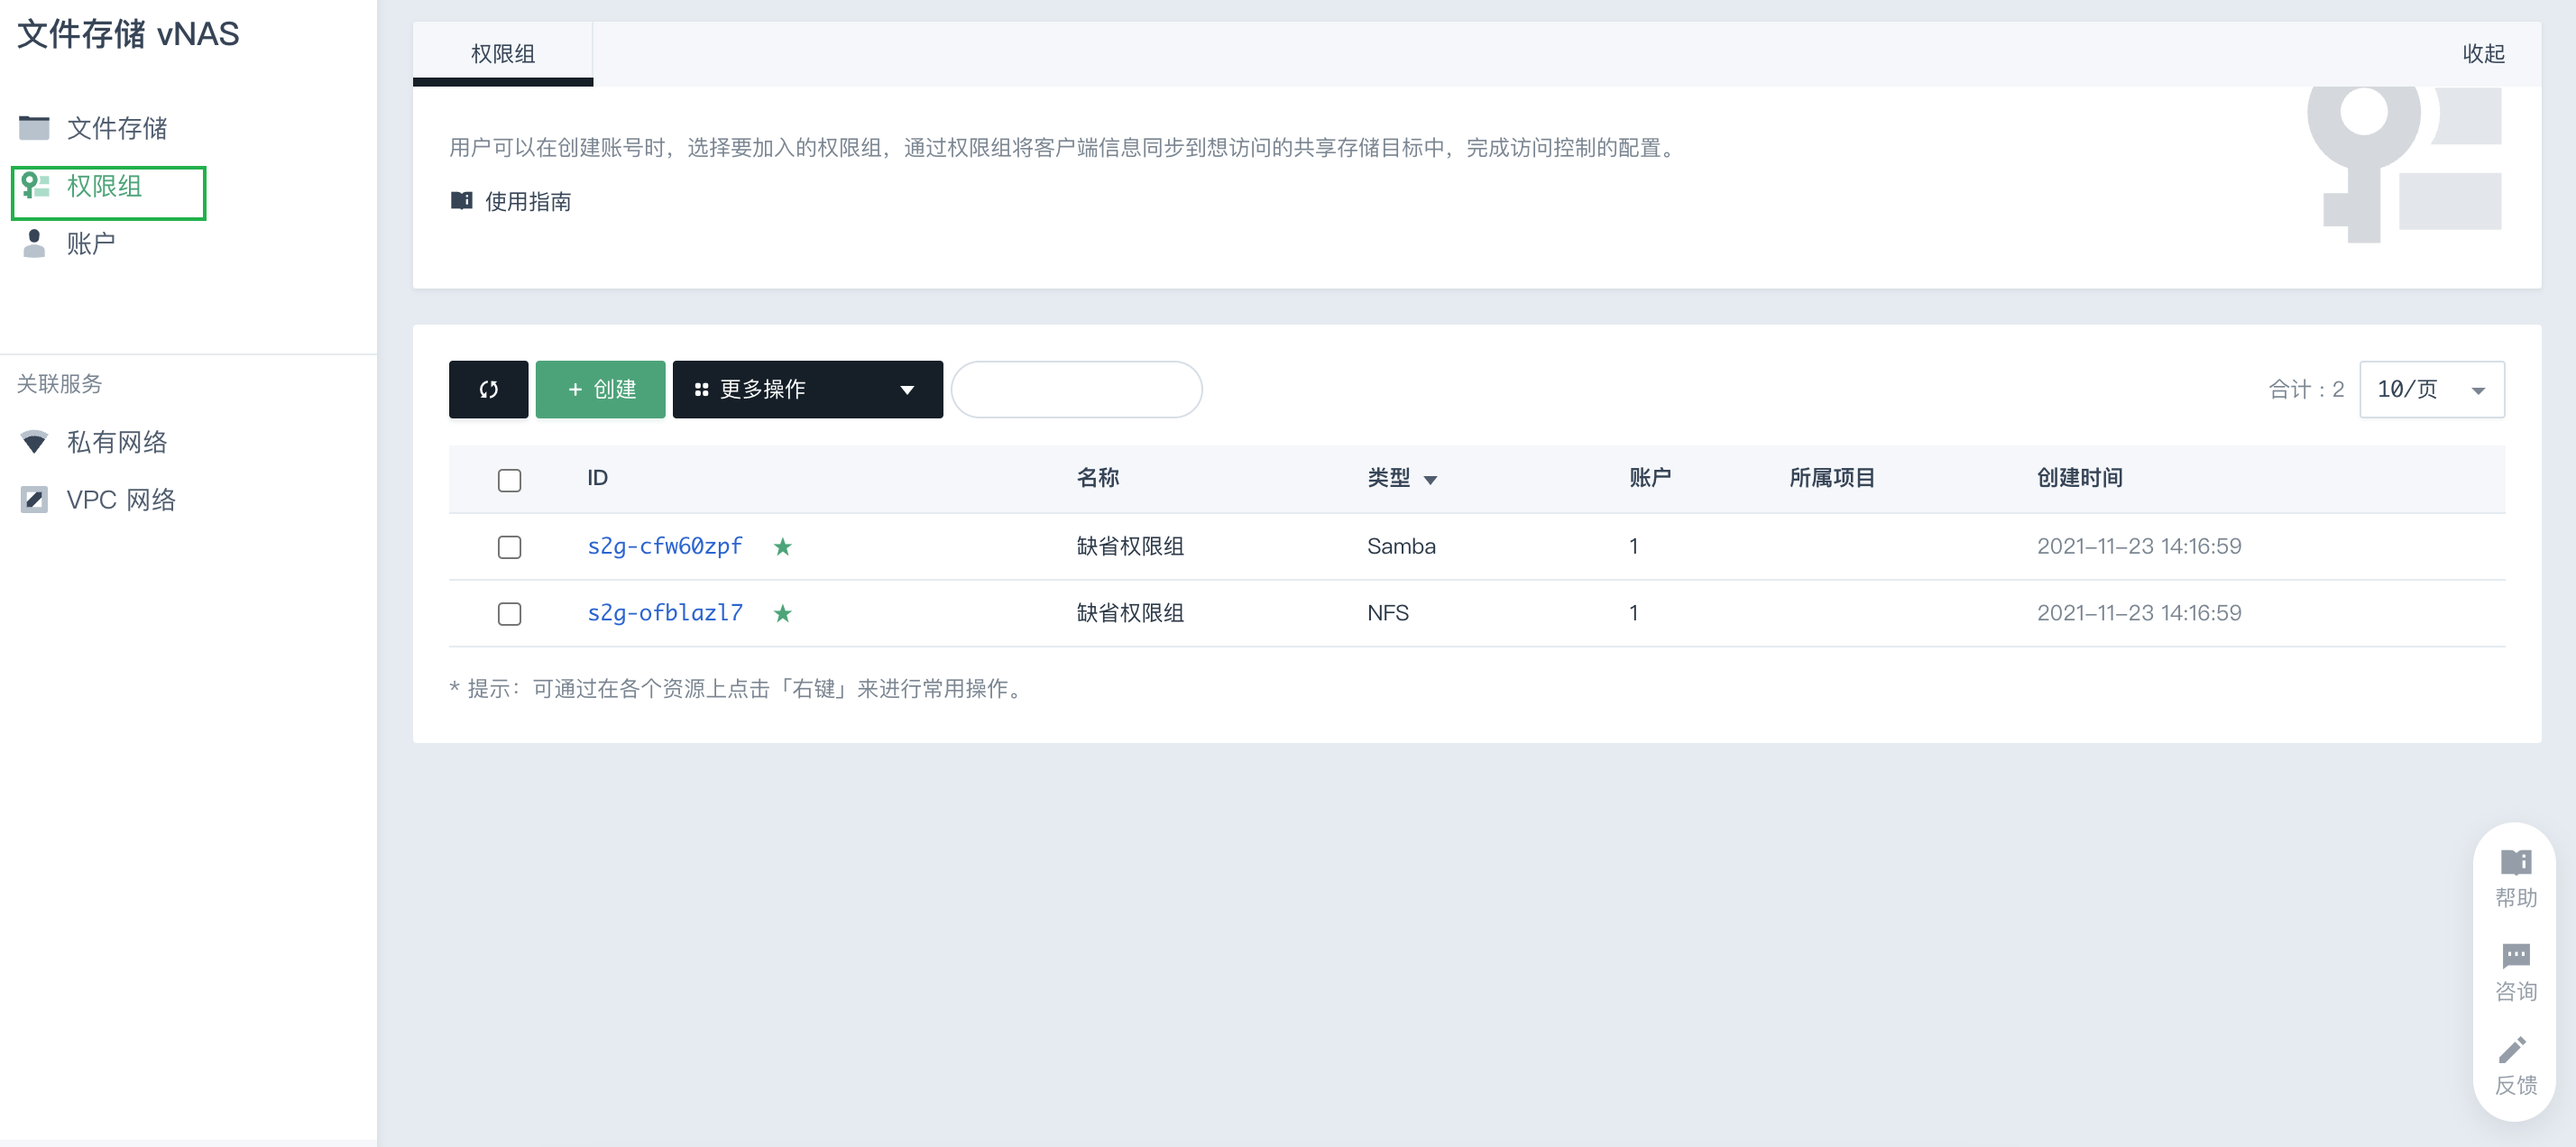Click the 反馈 pencil feedback icon
Screen dimensions: 2576x1147
2515,1050
